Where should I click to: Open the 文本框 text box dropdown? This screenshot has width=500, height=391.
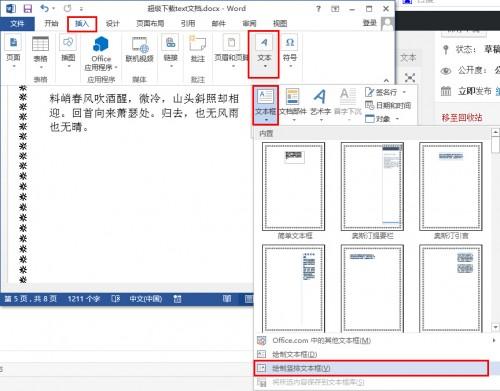pos(266,105)
